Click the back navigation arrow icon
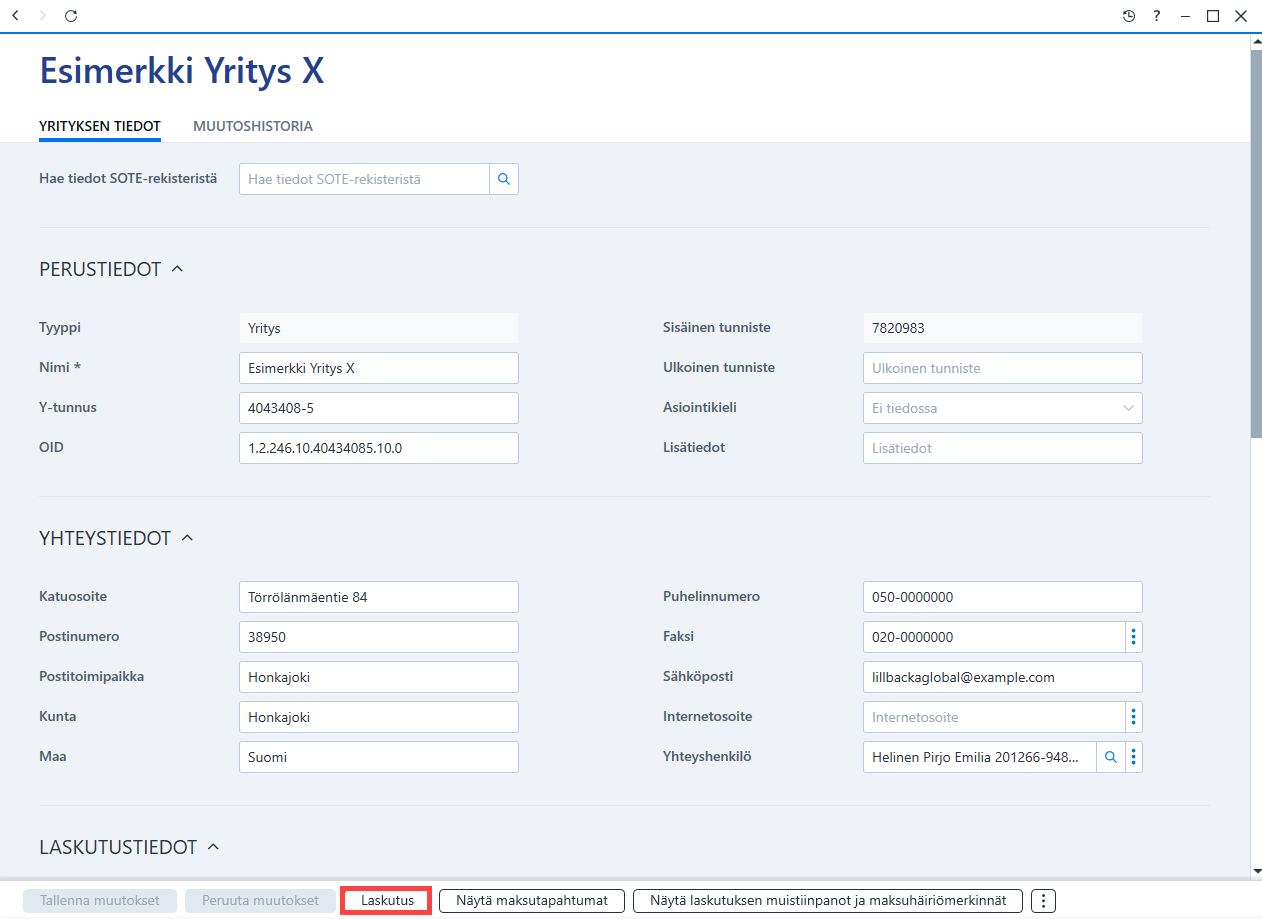Viewport: 1262px width, 919px height. pos(15,16)
